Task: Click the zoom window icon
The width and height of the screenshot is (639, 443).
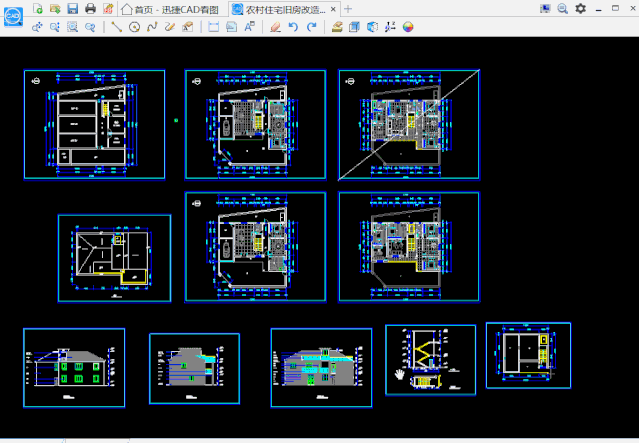Action: pos(73,27)
